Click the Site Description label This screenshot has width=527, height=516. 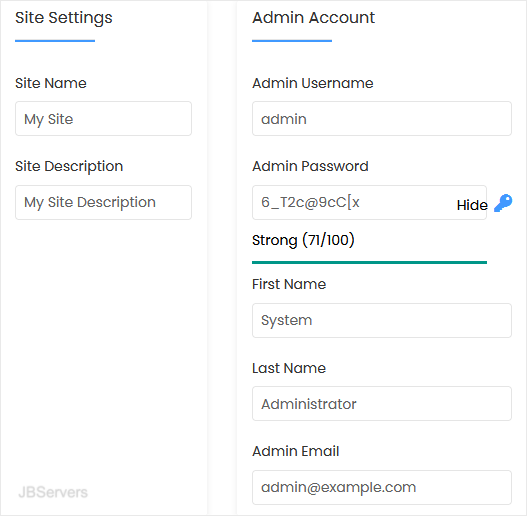[x=69, y=167]
